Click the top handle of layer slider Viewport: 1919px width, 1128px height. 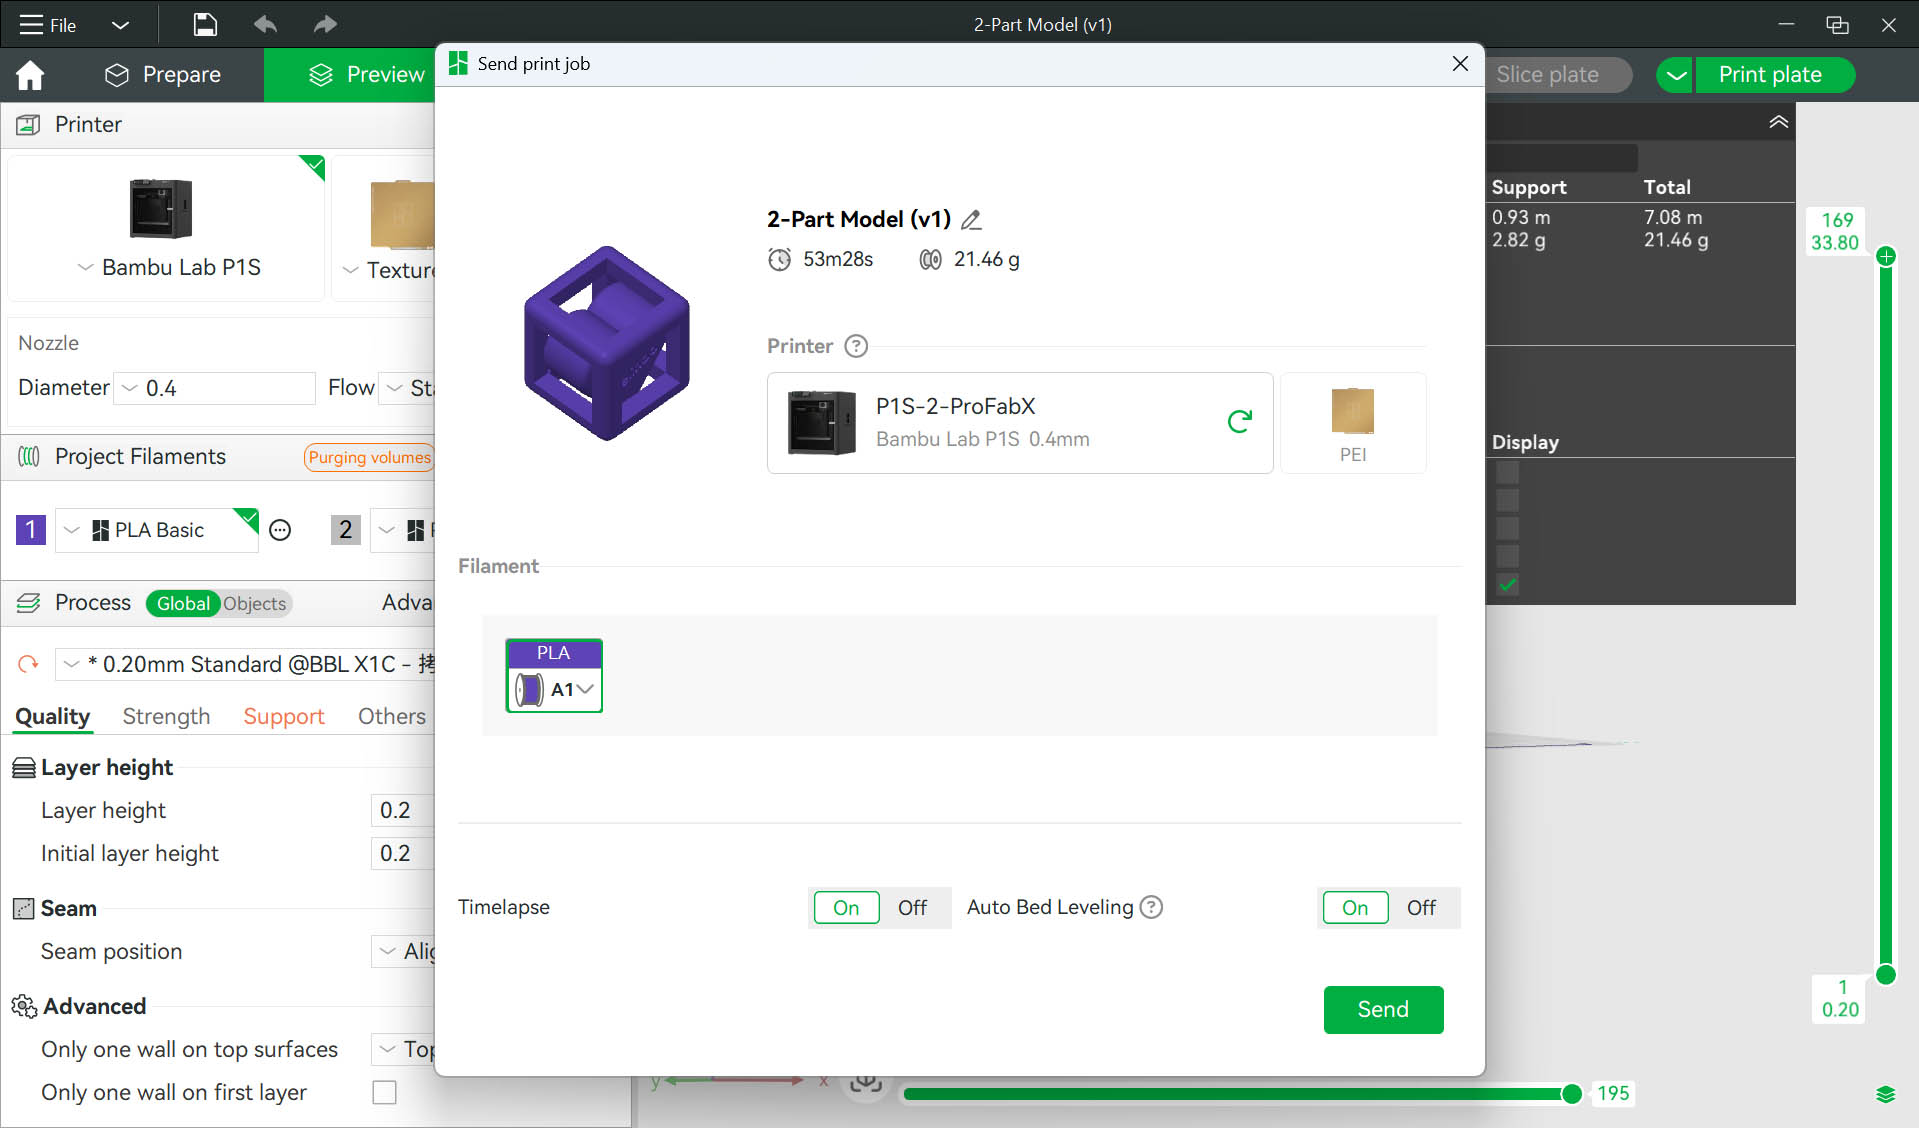(x=1886, y=257)
